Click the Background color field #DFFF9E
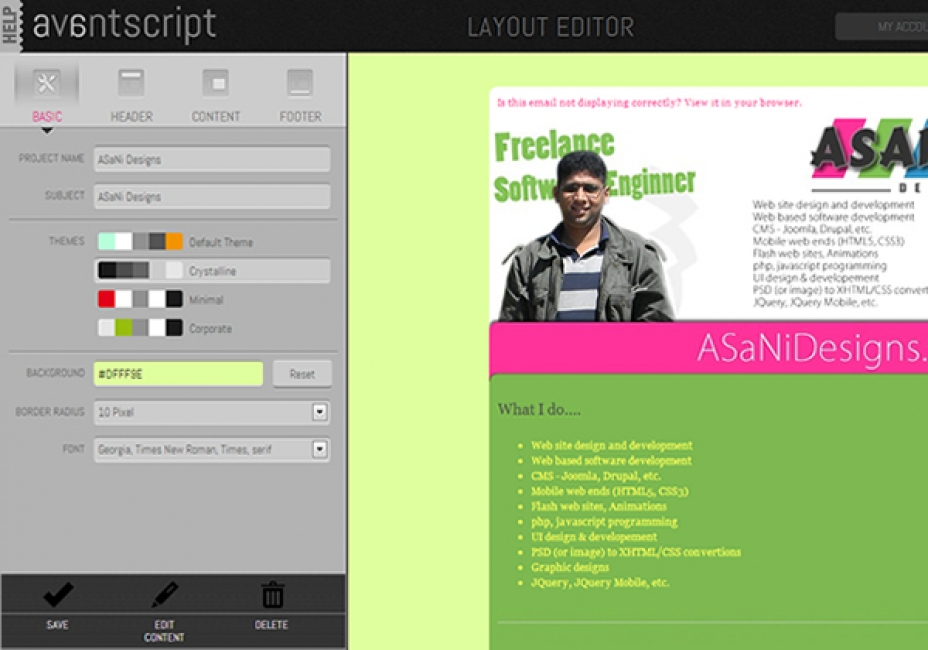Viewport: 928px width, 650px height. (178, 374)
